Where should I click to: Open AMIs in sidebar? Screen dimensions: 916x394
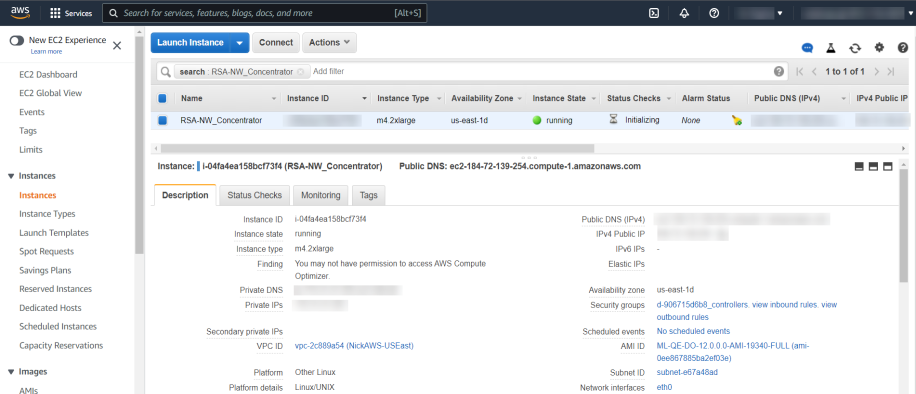coord(29,390)
